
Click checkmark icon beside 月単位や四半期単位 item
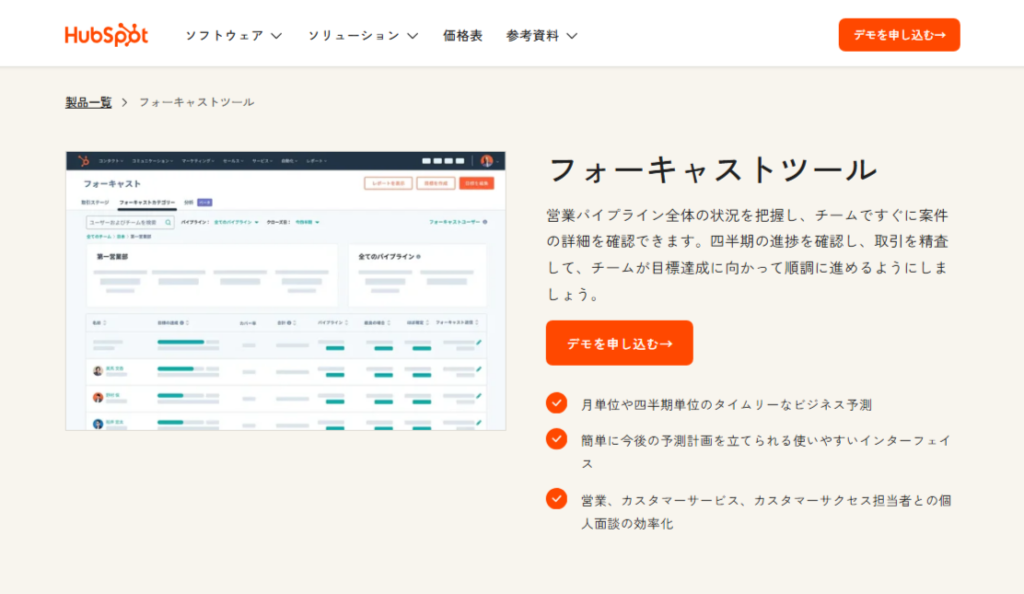(556, 403)
